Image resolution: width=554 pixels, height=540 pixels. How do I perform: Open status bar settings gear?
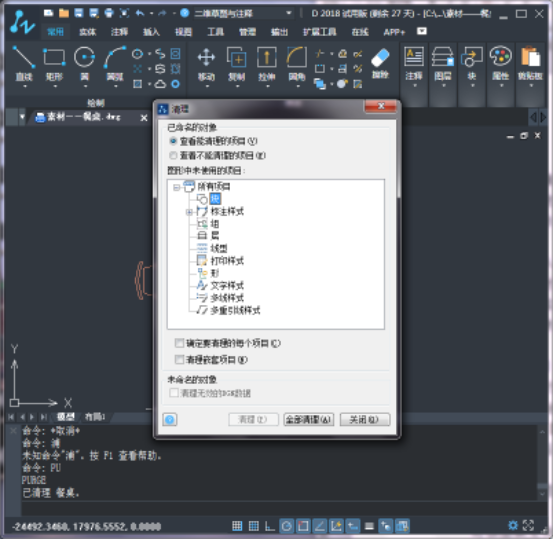coord(513,526)
